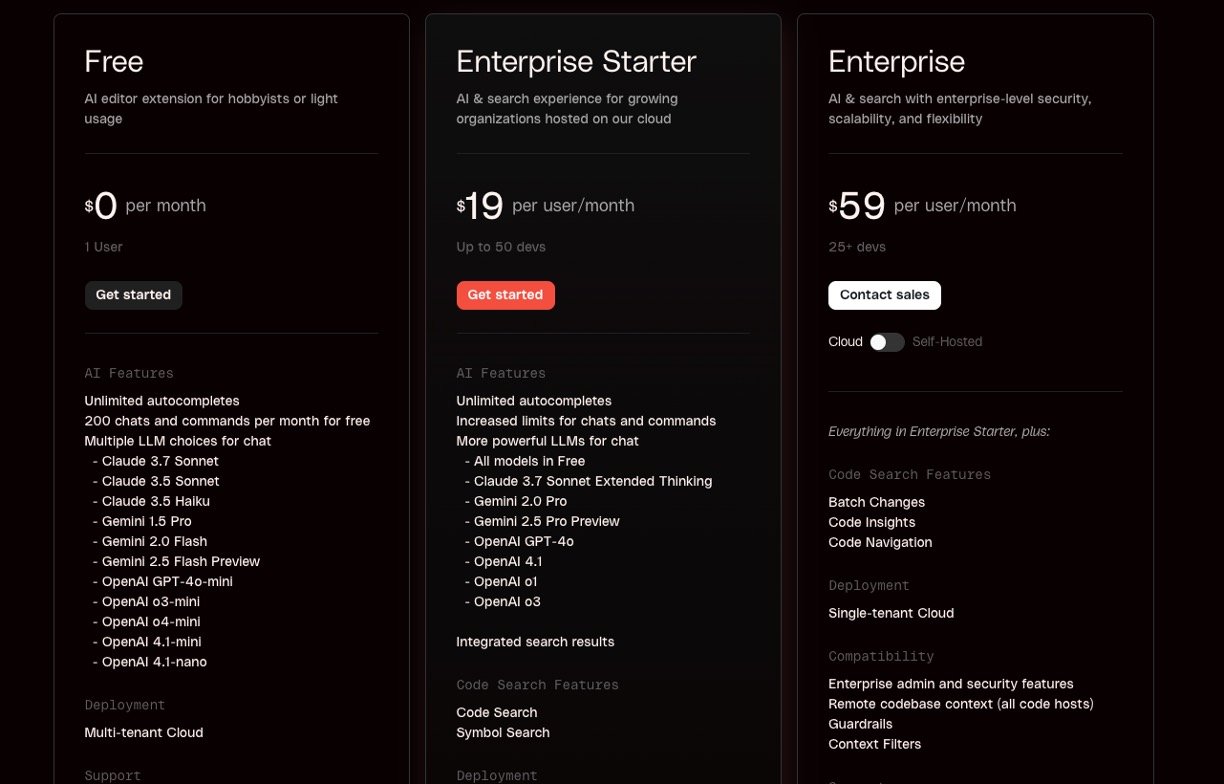This screenshot has width=1224, height=784.
Task: Click Claude 3.7 Sonnet Extended Thinking entry
Action: coord(592,481)
